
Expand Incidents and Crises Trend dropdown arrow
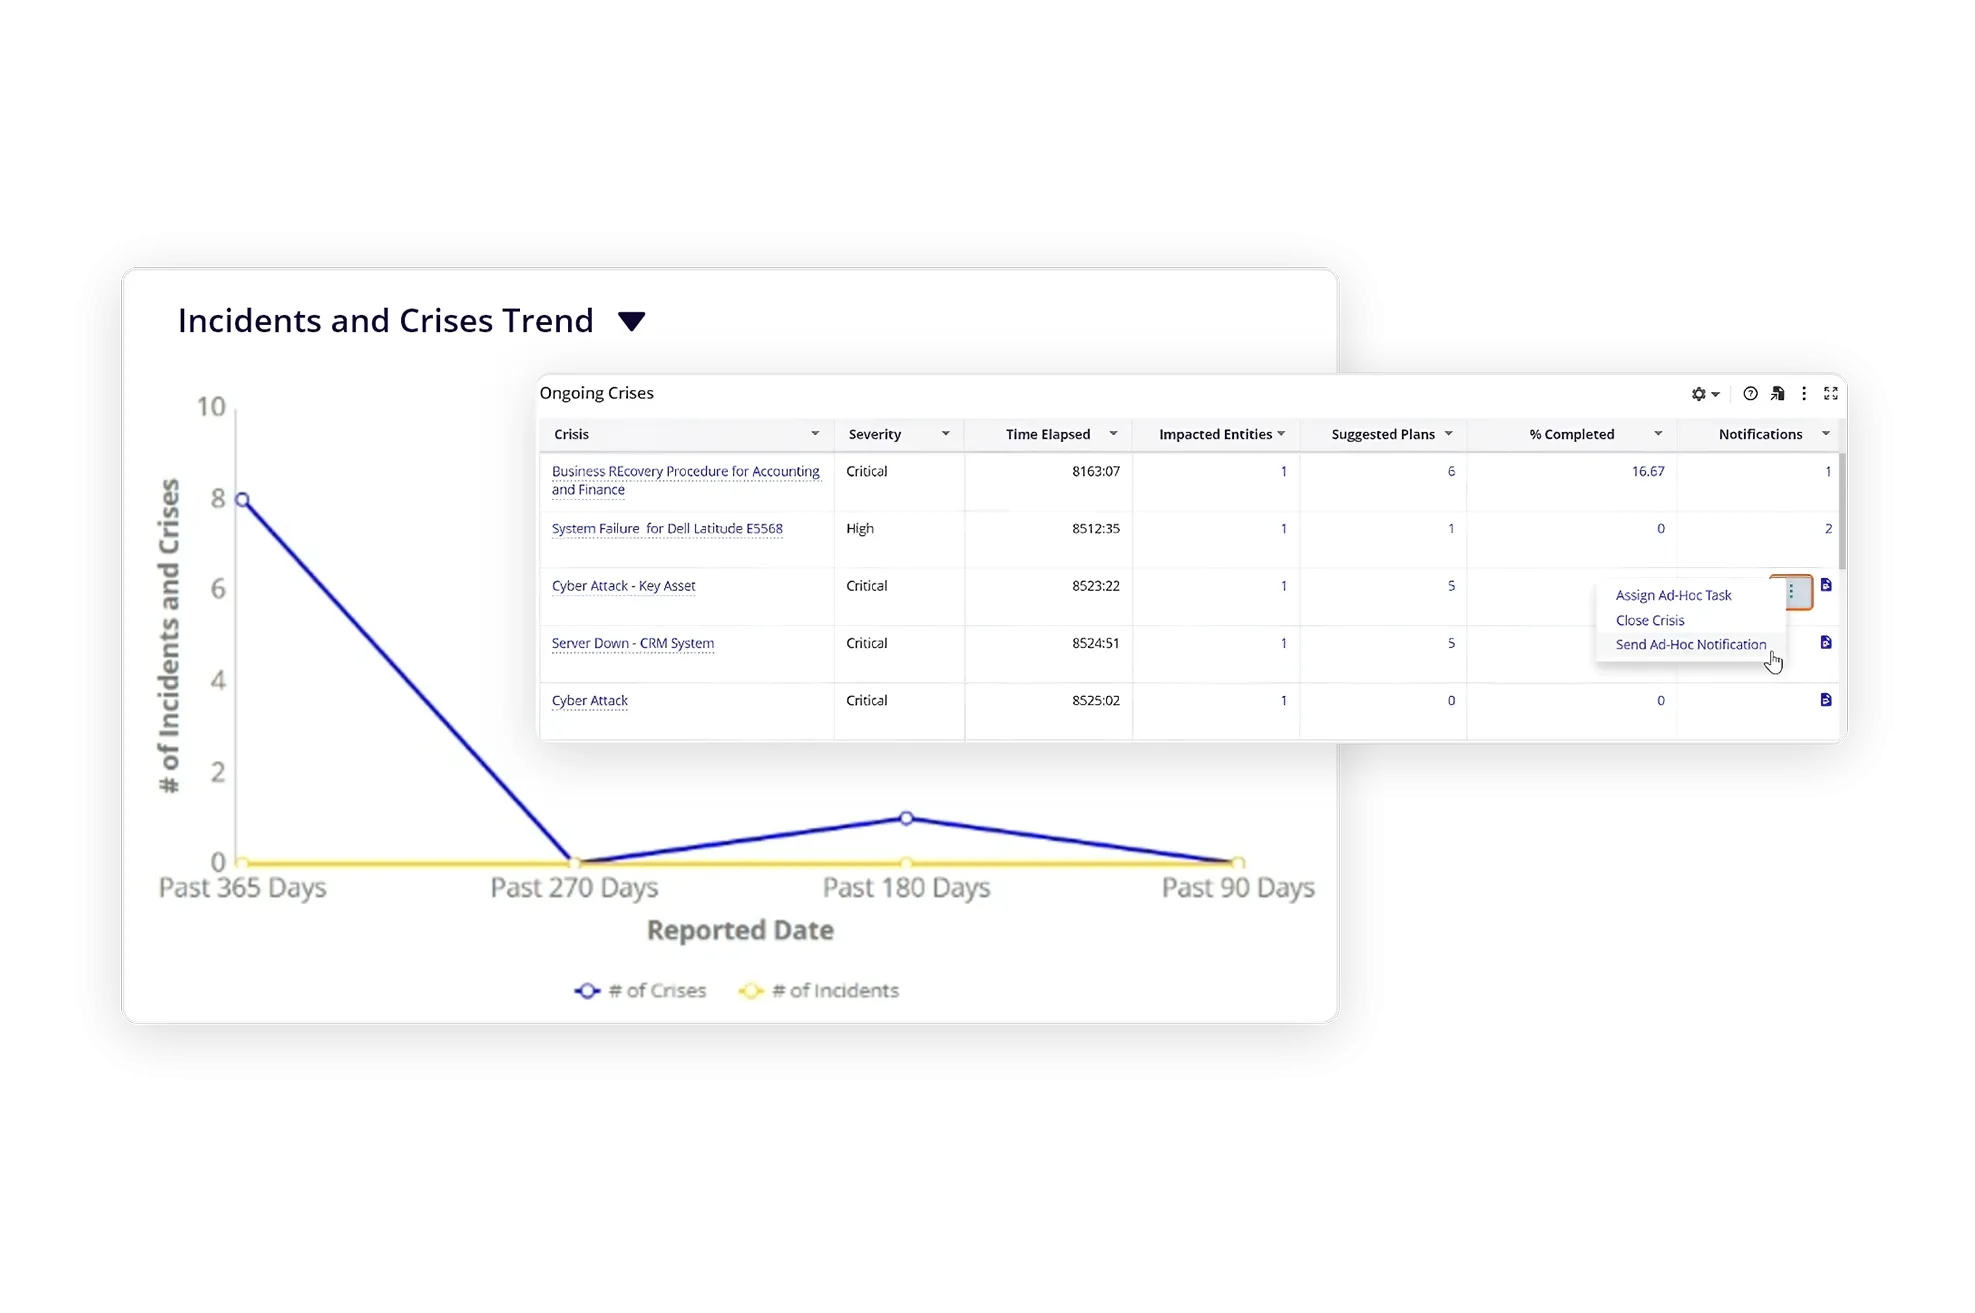pos(631,321)
